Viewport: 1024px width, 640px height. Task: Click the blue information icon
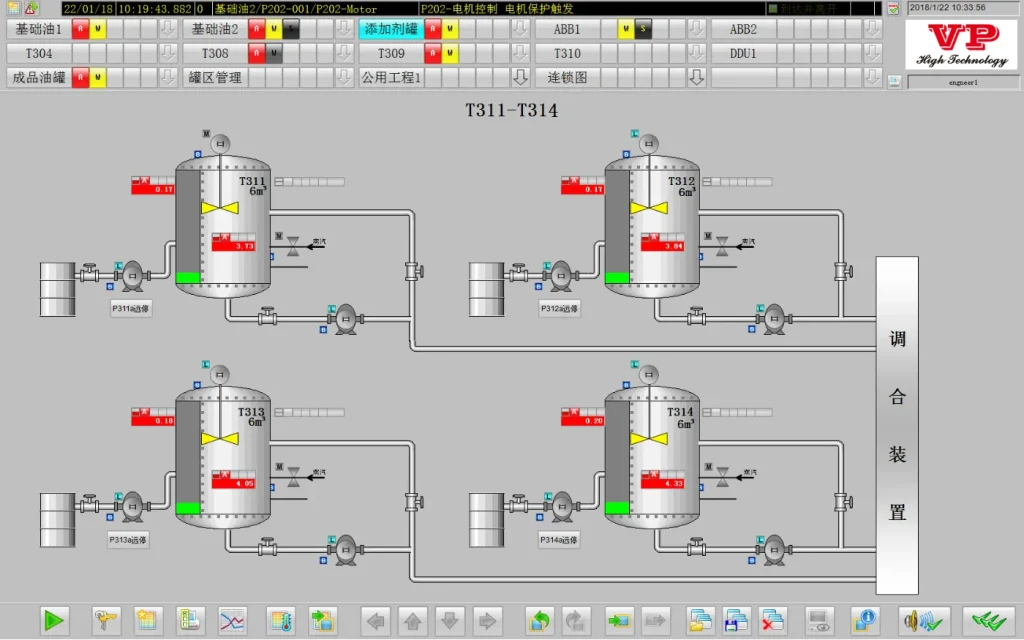tap(865, 621)
